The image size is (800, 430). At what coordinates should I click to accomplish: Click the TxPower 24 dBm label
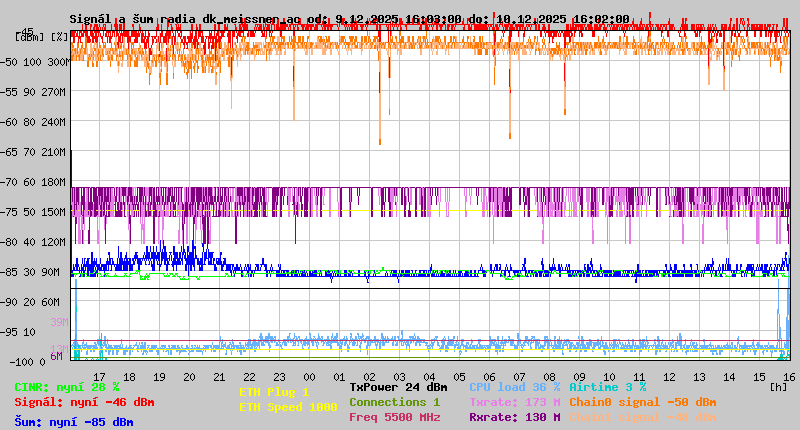[x=398, y=387]
